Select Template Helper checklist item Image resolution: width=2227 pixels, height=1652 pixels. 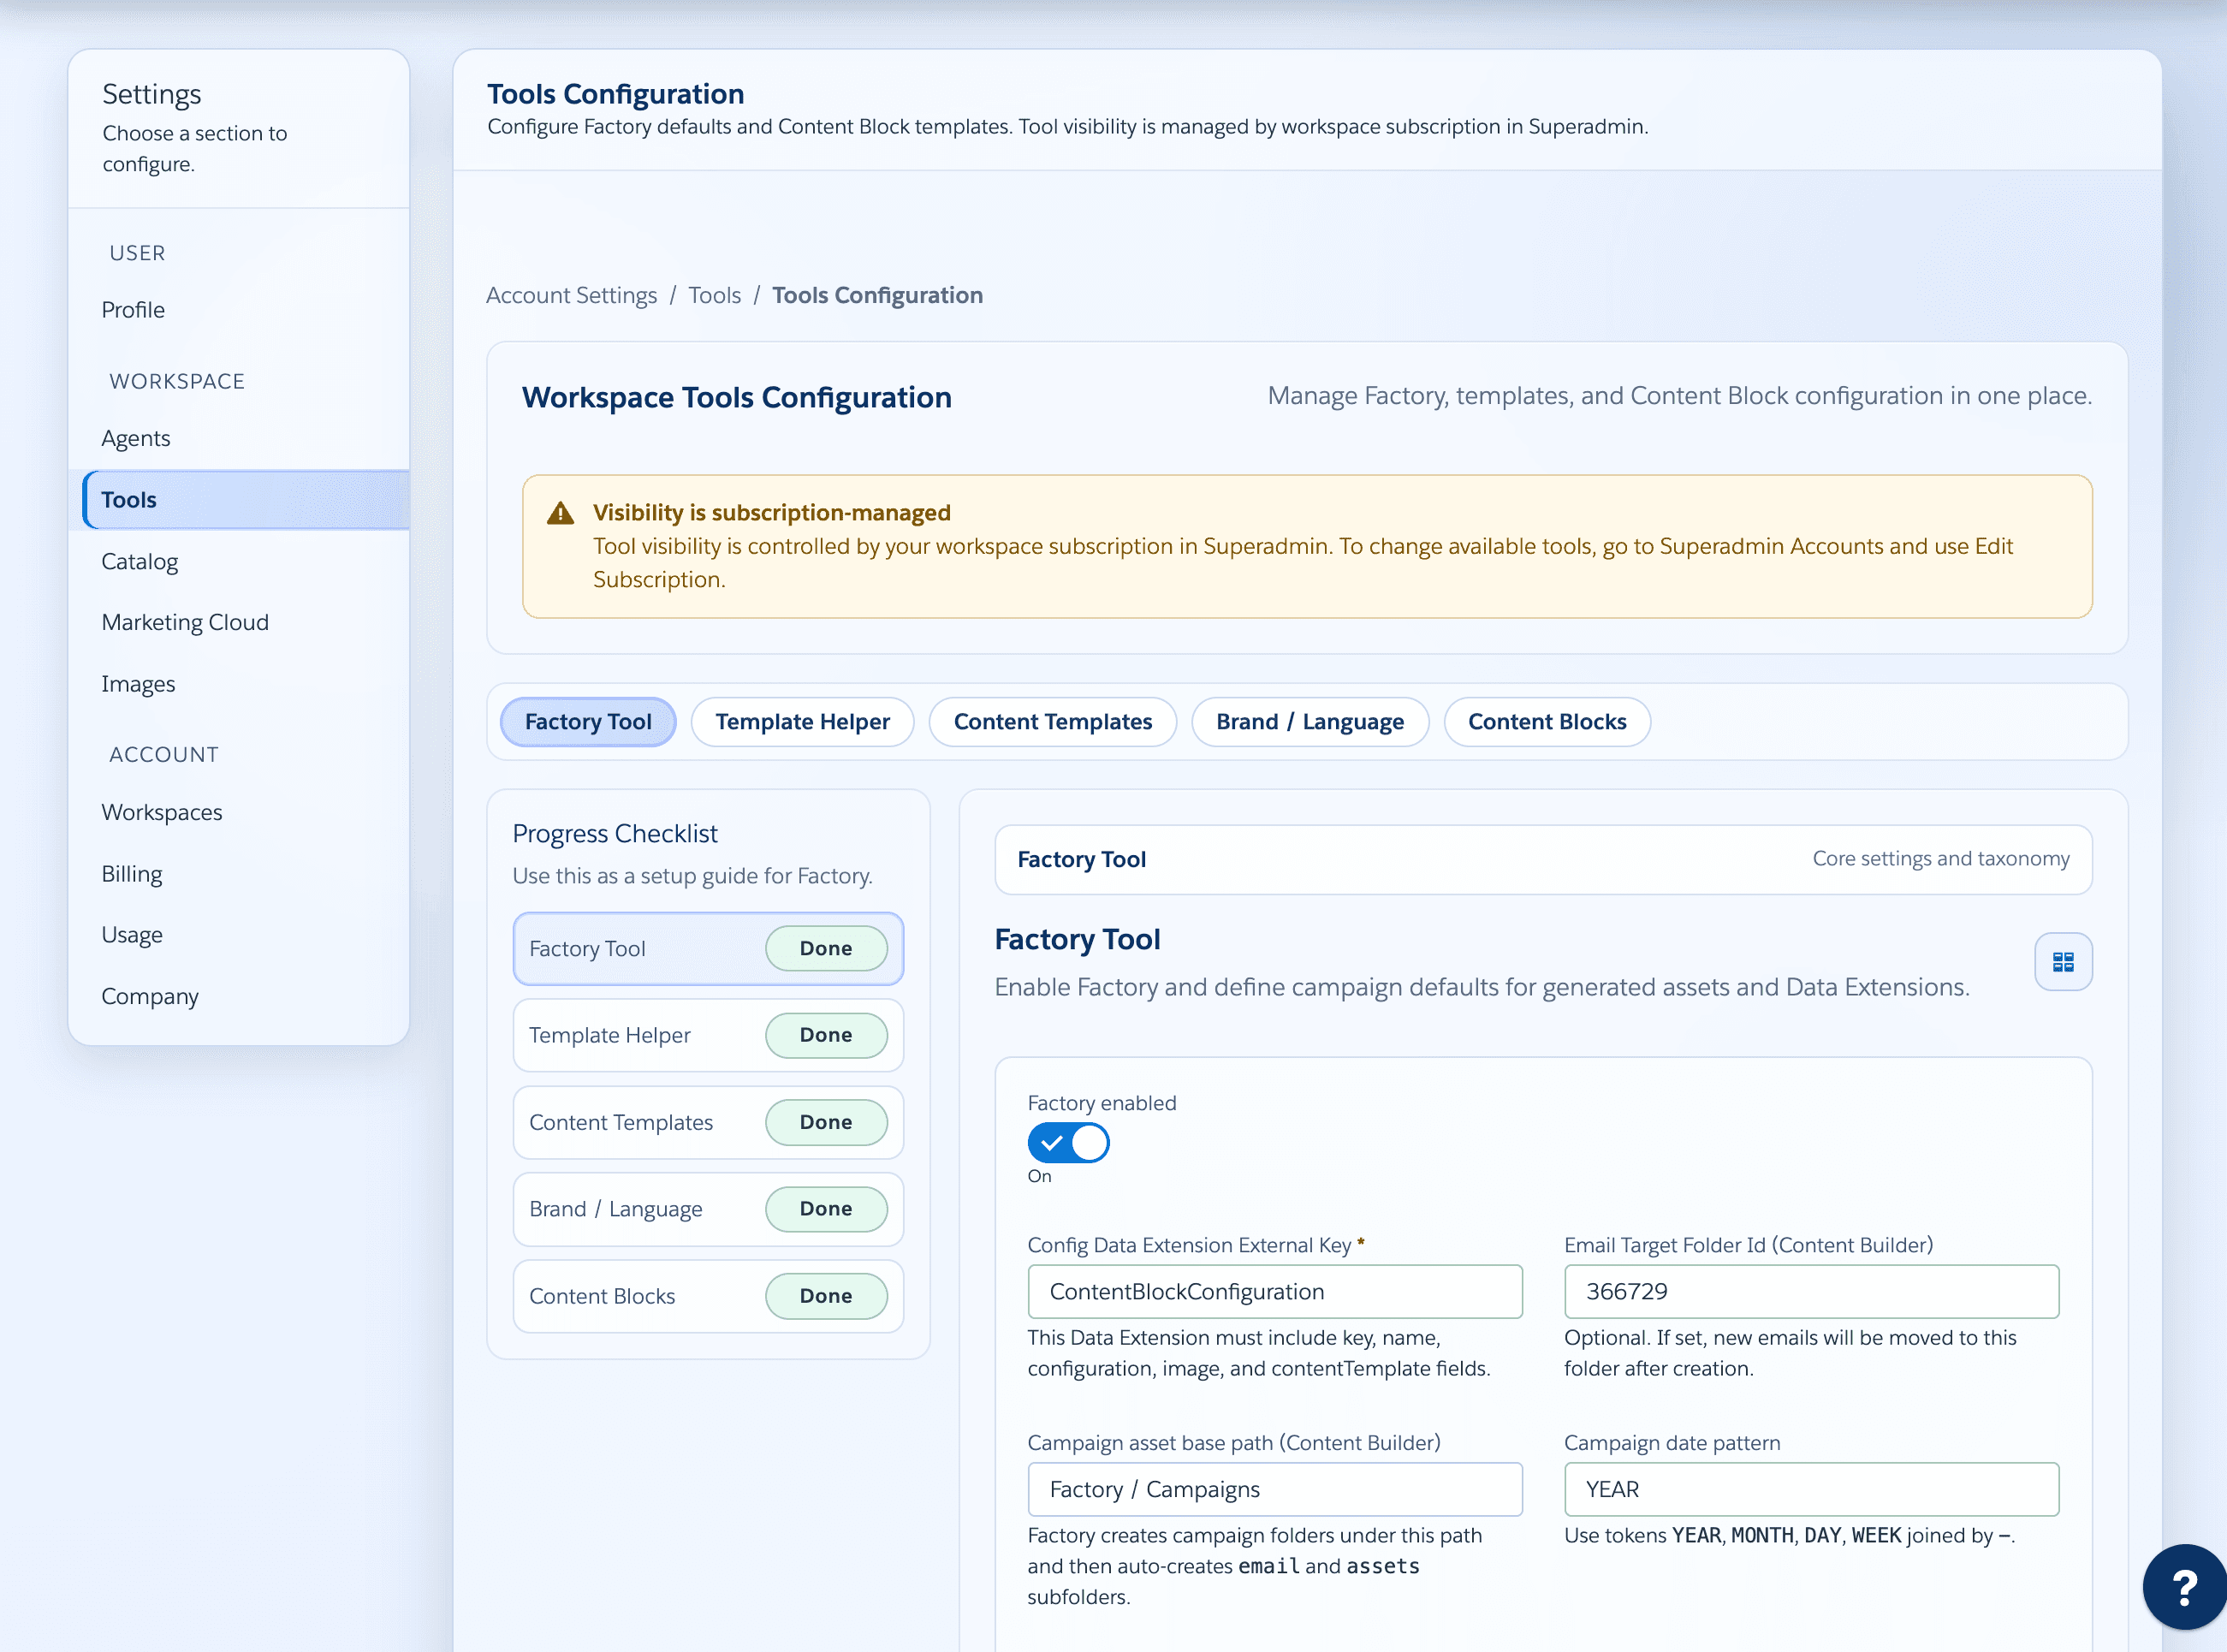pos(708,1035)
